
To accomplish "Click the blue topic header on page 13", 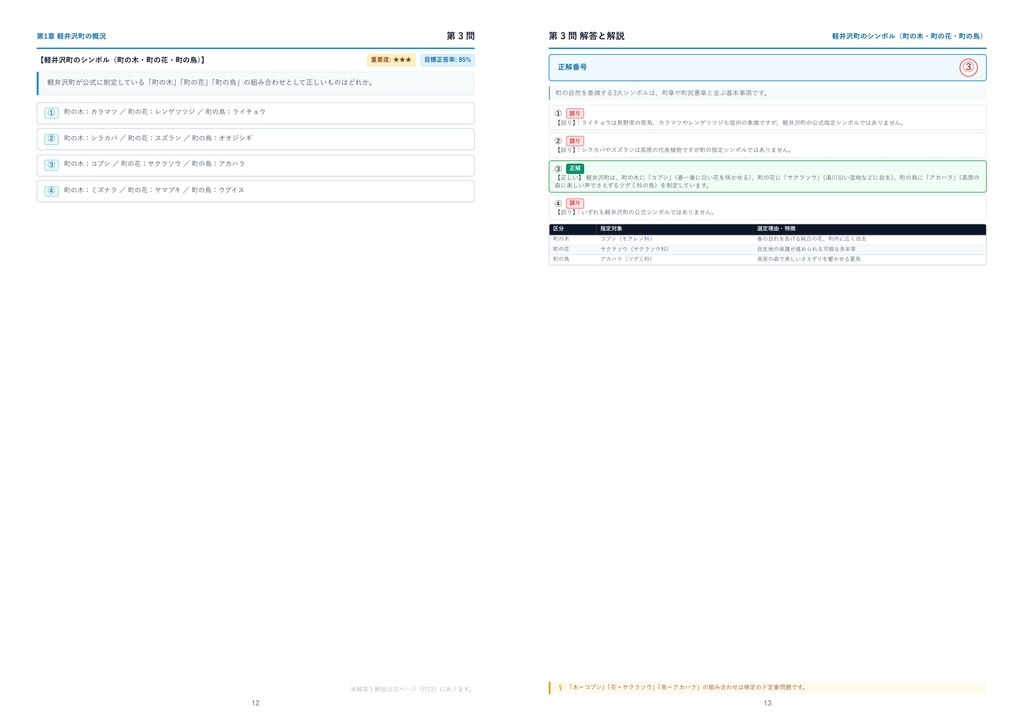I will pos(908,37).
